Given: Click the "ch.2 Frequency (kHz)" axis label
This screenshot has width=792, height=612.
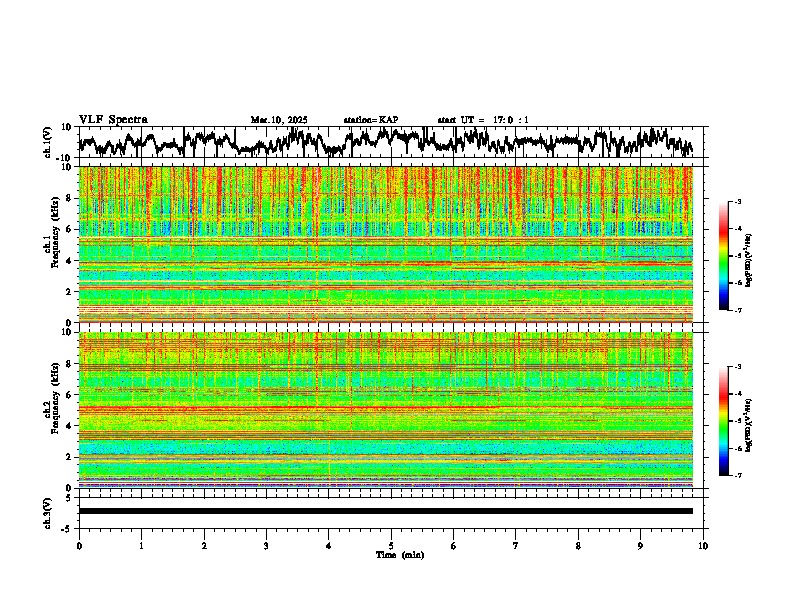Looking at the screenshot, I should [x=51, y=398].
